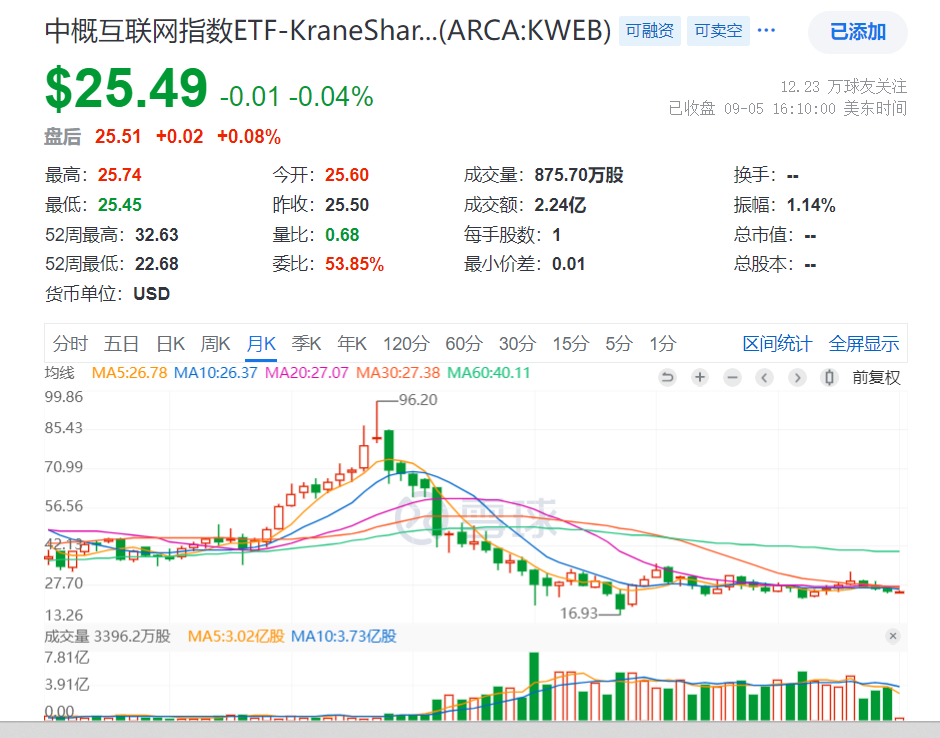Image resolution: width=940 pixels, height=738 pixels.
Task: Click the MA20:27.07 indicator label
Action: click(306, 373)
